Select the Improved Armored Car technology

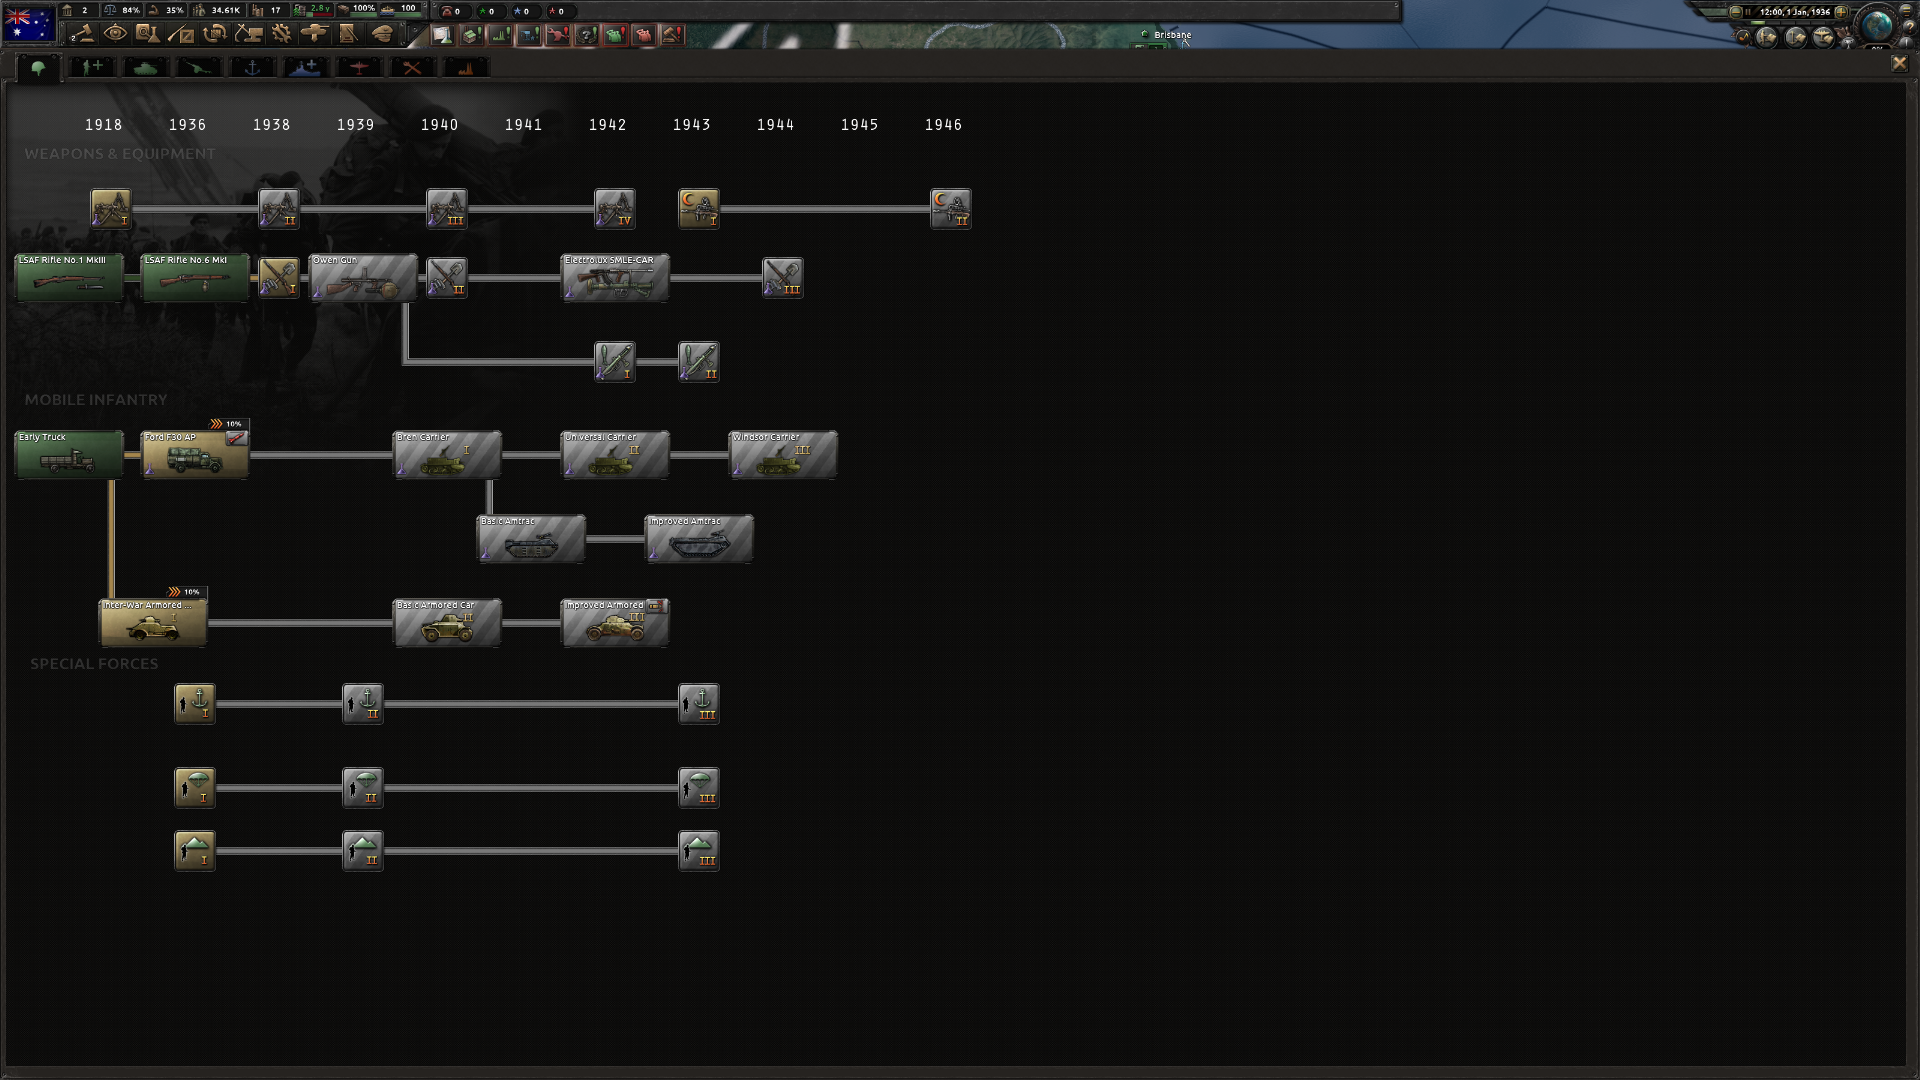tap(615, 623)
